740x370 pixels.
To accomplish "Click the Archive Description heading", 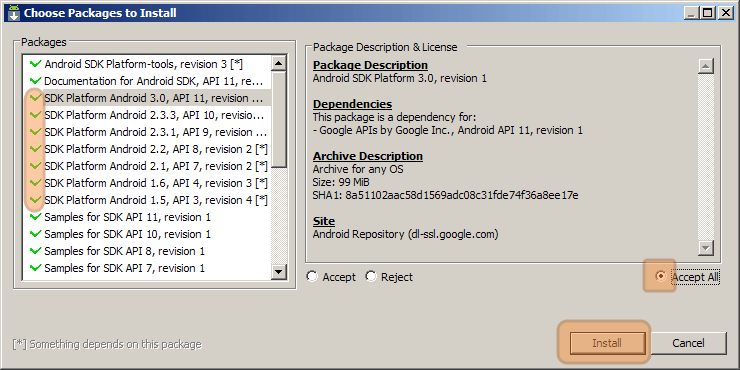I will [368, 156].
